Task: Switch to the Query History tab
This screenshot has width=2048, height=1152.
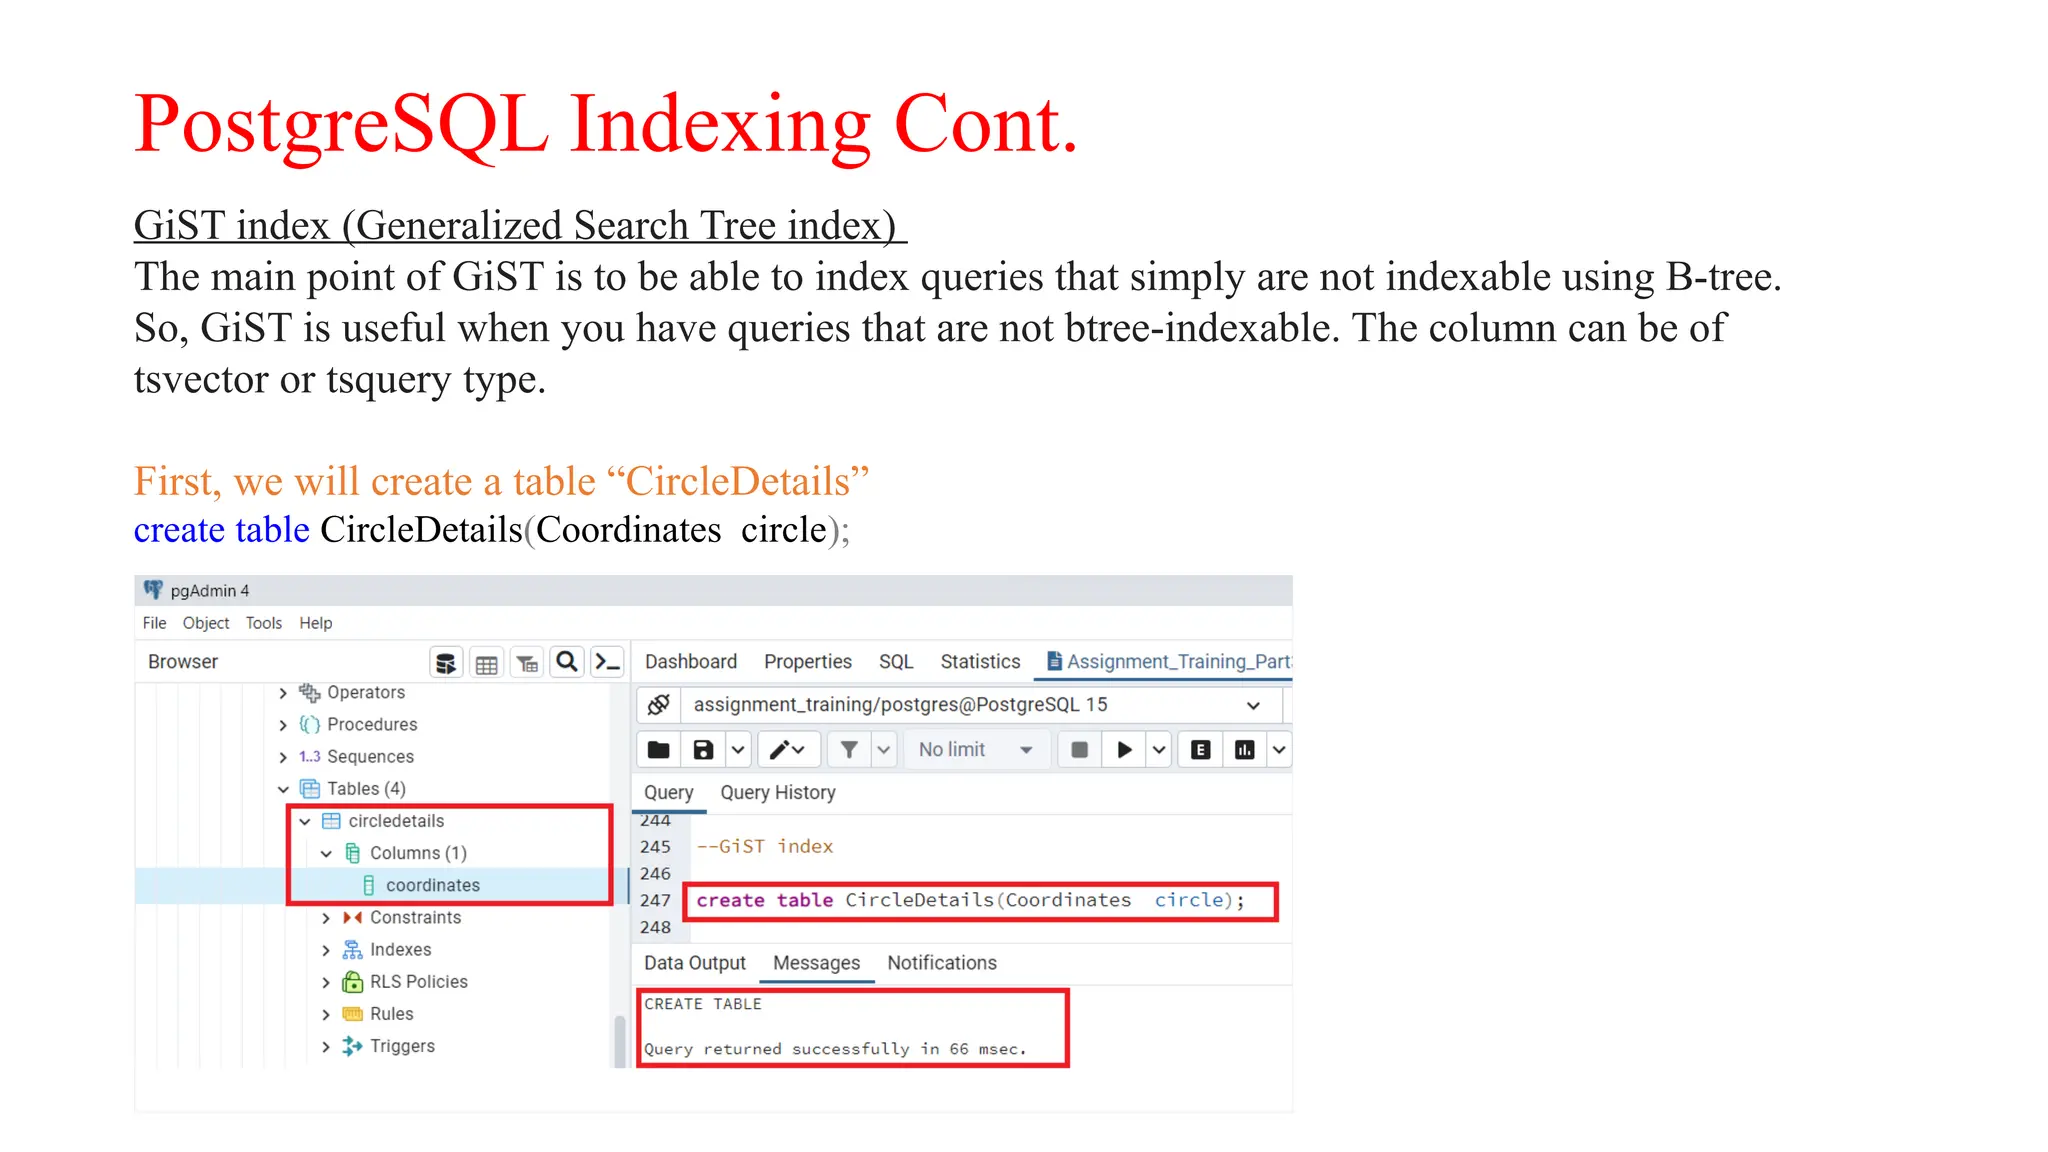Action: tap(778, 793)
